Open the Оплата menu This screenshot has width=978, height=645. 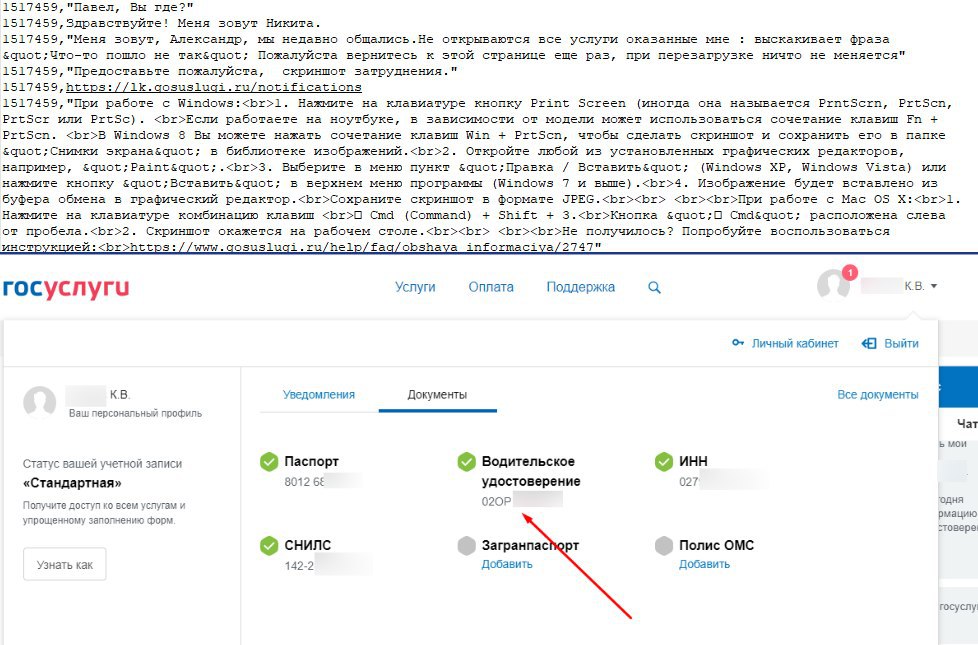[491, 287]
